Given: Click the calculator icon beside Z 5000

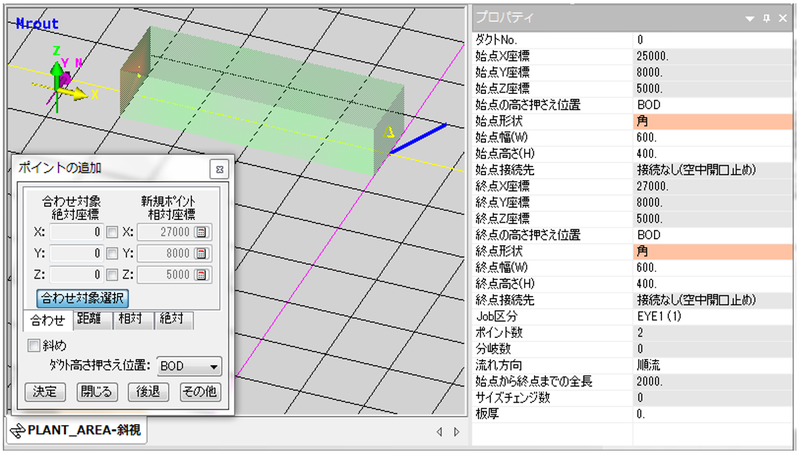Looking at the screenshot, I should tap(200, 274).
